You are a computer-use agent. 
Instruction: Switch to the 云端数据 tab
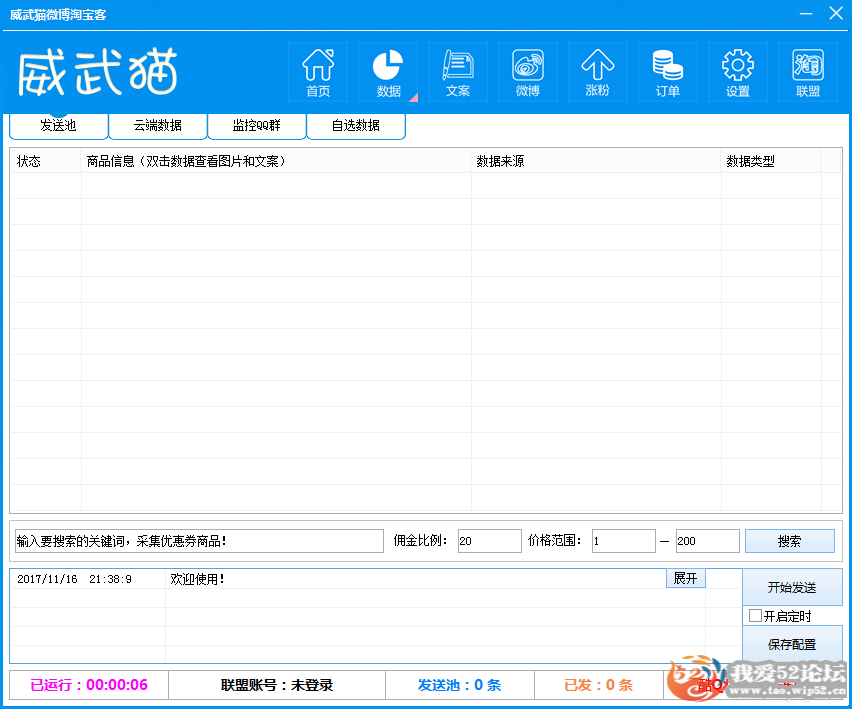tap(158, 126)
